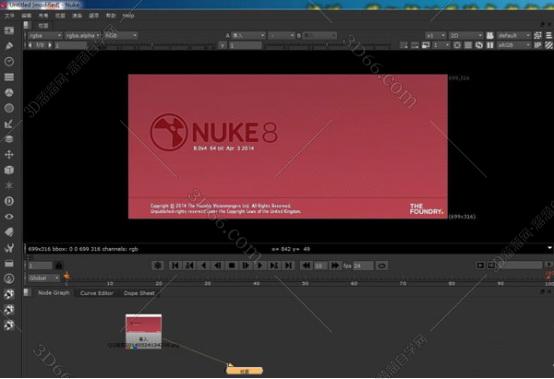This screenshot has width=554, height=379.
Task: Go to the first frame
Action: pyautogui.click(x=175, y=265)
